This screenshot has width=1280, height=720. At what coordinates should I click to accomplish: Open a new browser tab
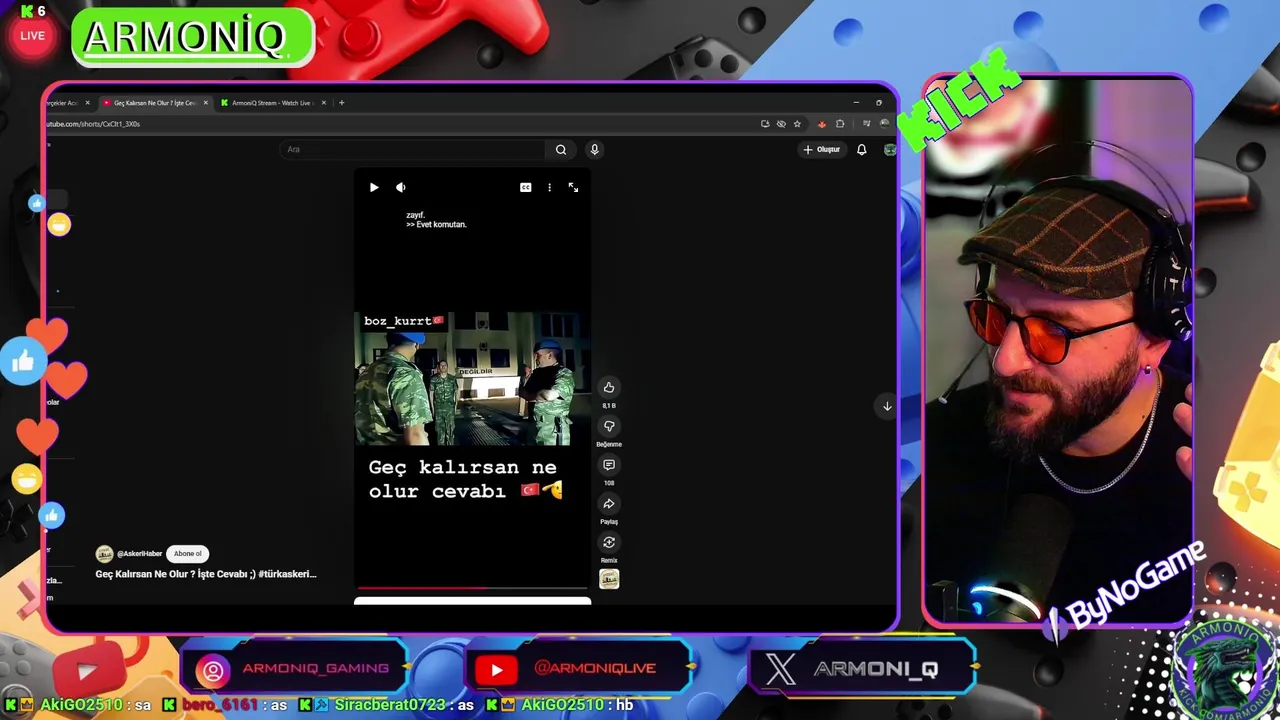341,103
